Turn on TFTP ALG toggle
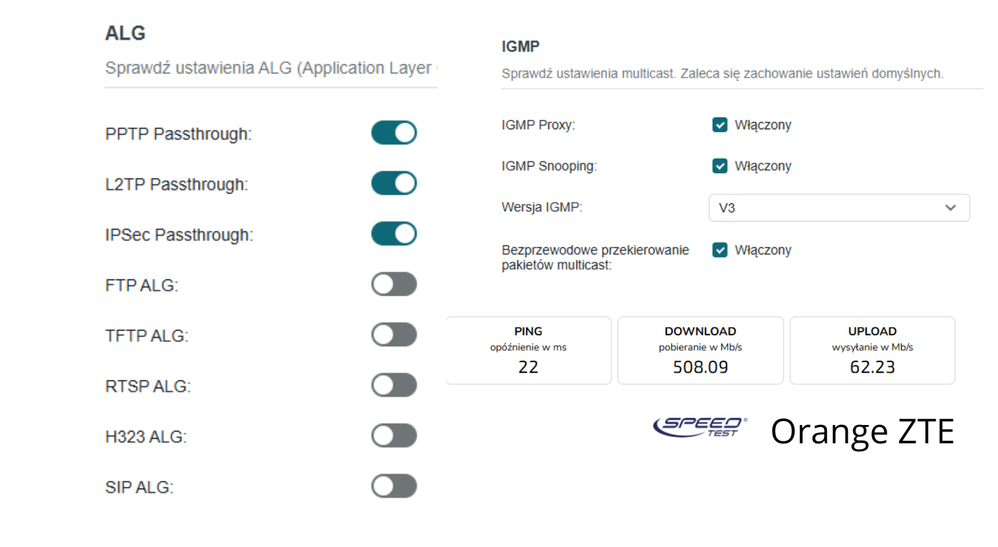This screenshot has width=998, height=547. (x=393, y=335)
